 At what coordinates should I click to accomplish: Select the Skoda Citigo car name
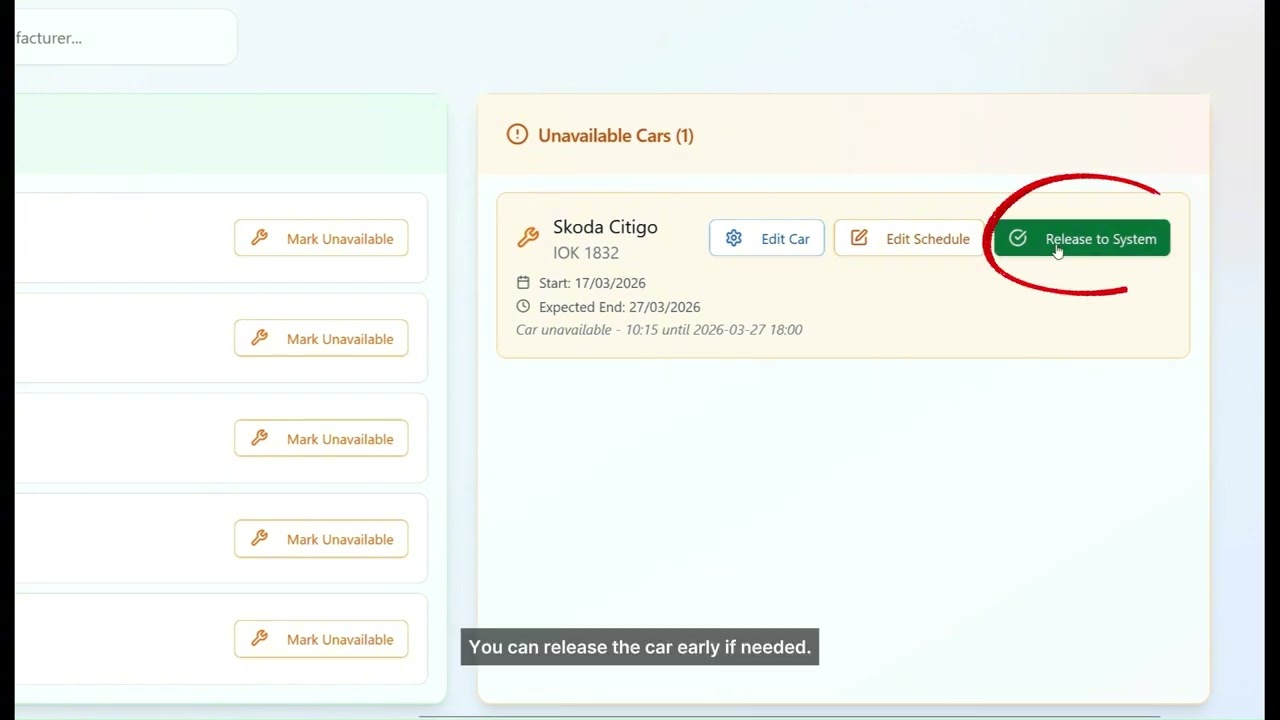click(605, 227)
